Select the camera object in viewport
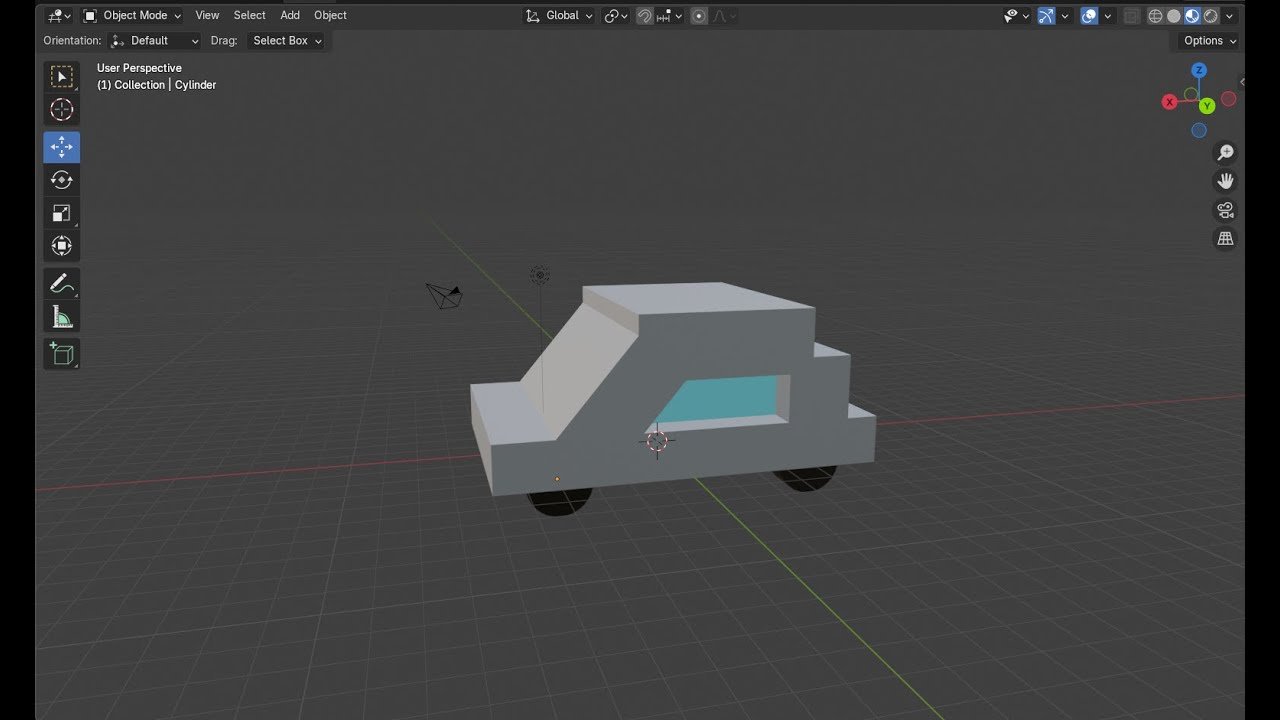The image size is (1280, 720). pos(445,295)
